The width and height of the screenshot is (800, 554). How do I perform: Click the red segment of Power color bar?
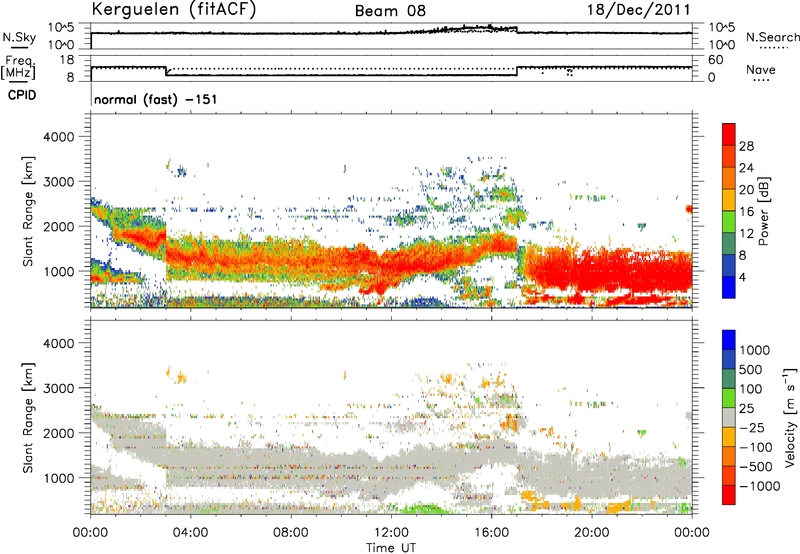[x=729, y=135]
